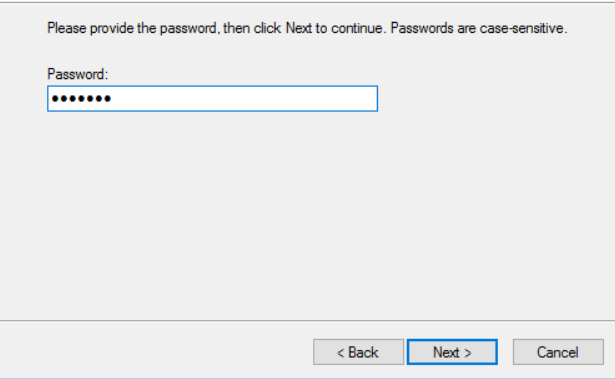615x379 pixels.
Task: Click "Please provide the password" text
Action: click(x=132, y=28)
